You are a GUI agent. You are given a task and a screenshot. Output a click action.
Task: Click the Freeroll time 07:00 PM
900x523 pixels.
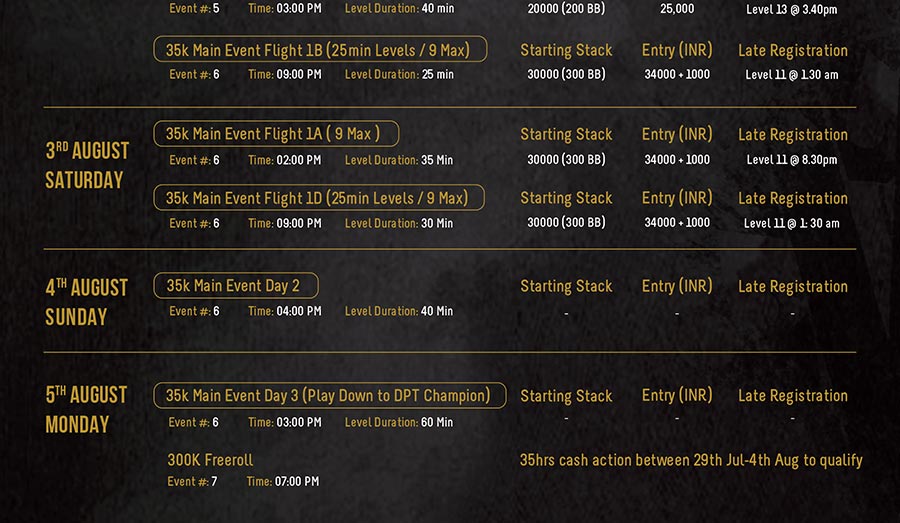297,482
